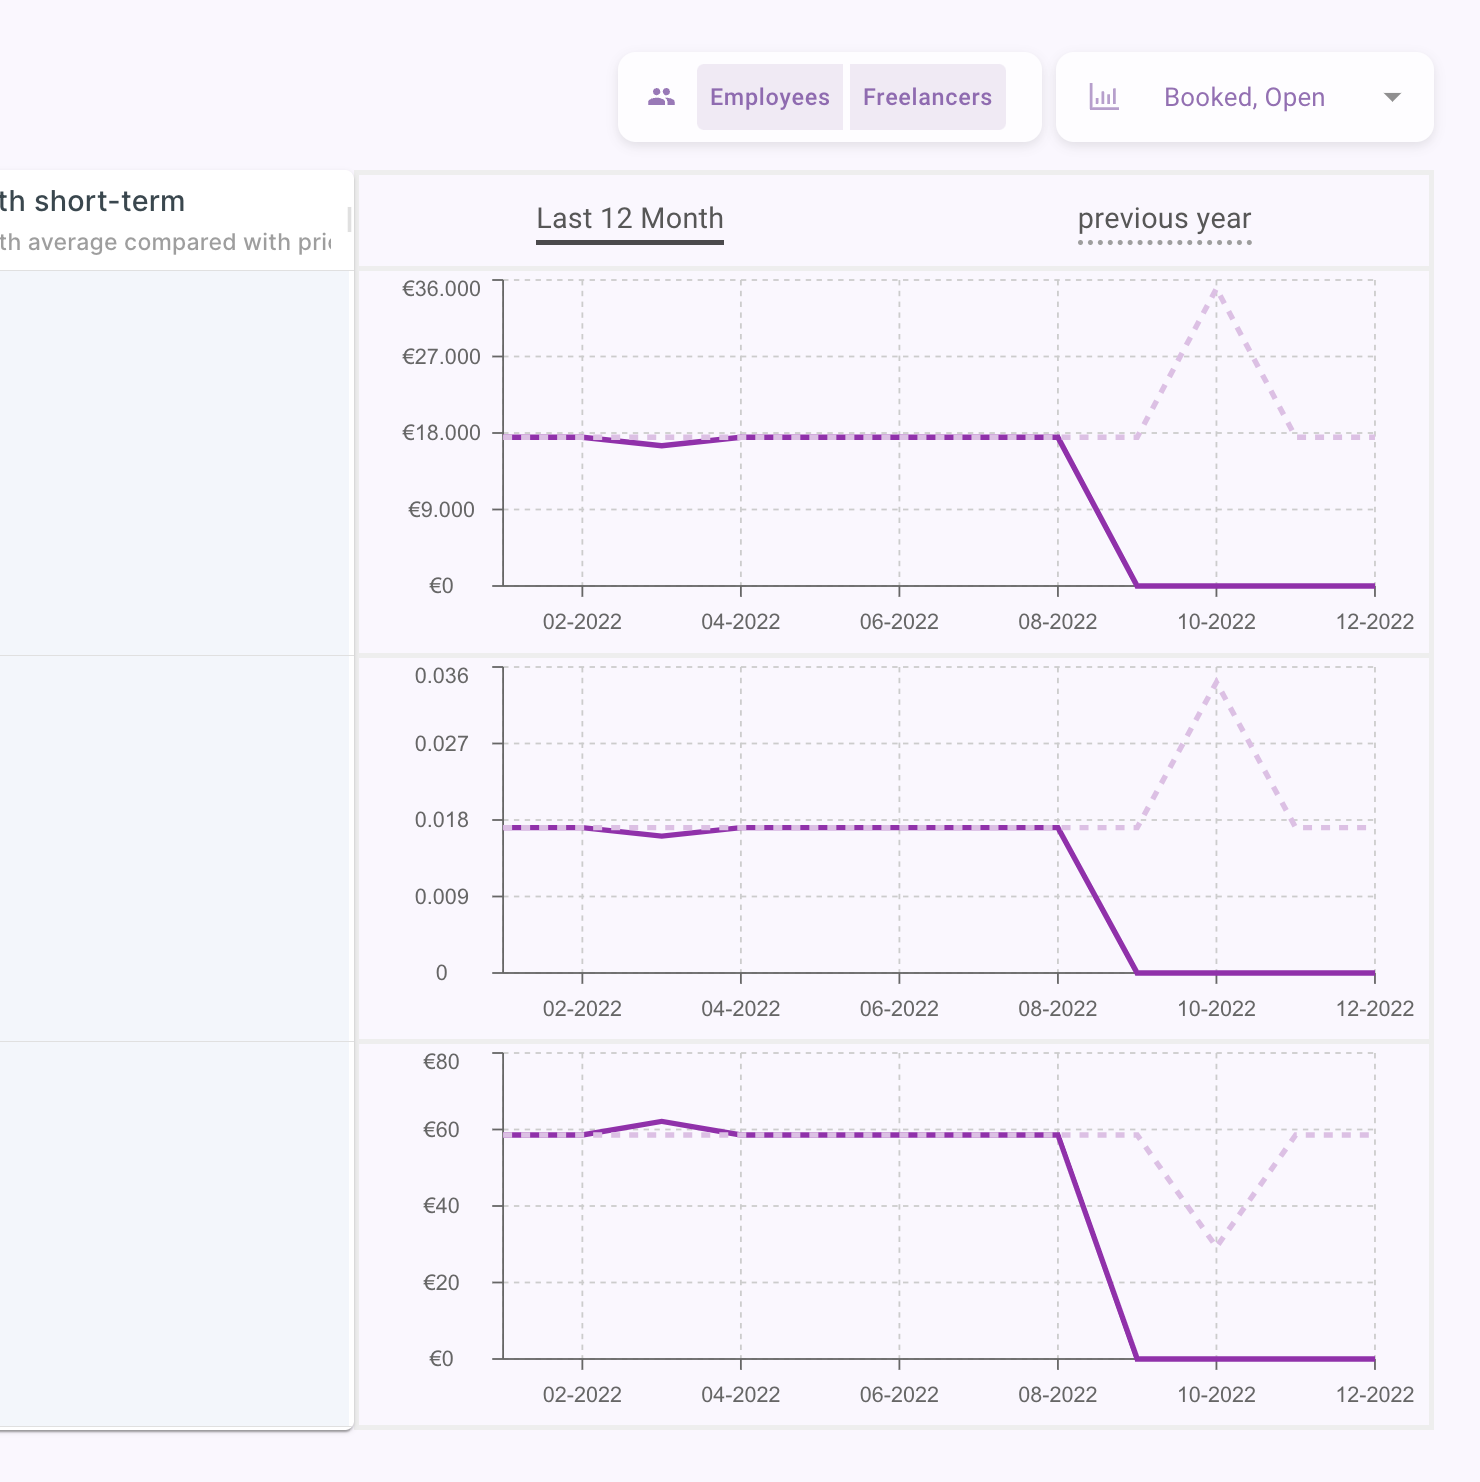The width and height of the screenshot is (1480, 1482).
Task: Click the short-term panel heading
Action: (93, 201)
